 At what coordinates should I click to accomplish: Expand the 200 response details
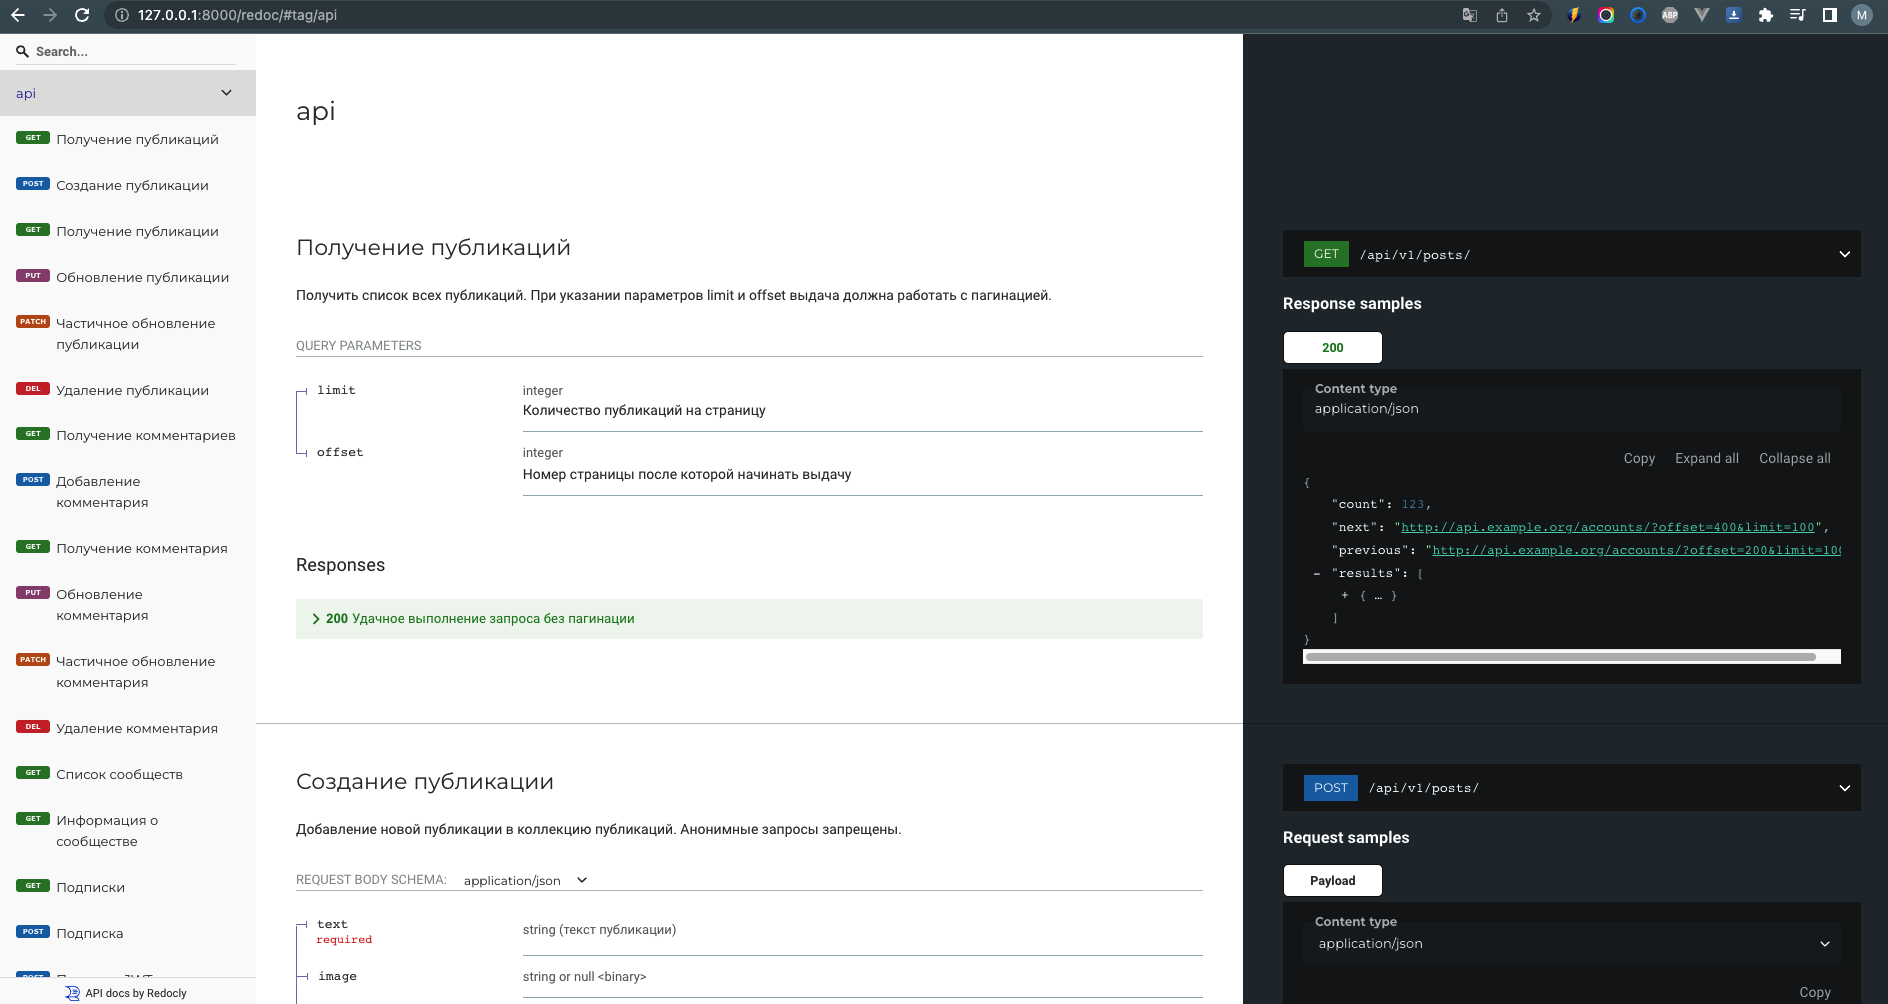click(x=316, y=619)
